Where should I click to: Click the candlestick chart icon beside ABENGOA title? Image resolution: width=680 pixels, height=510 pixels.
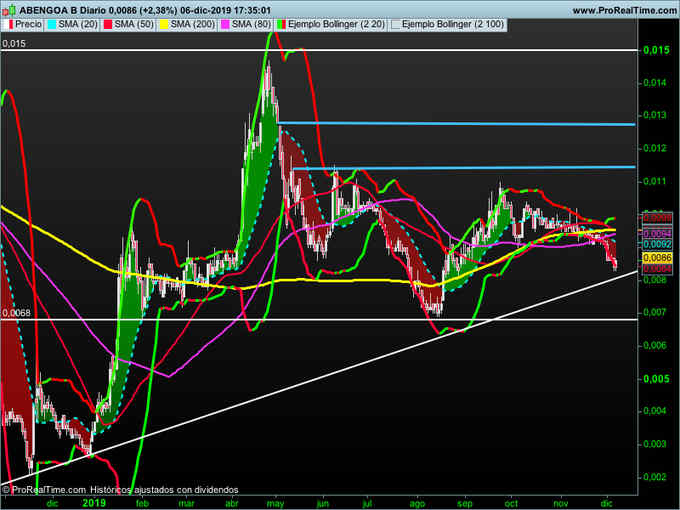9,10
